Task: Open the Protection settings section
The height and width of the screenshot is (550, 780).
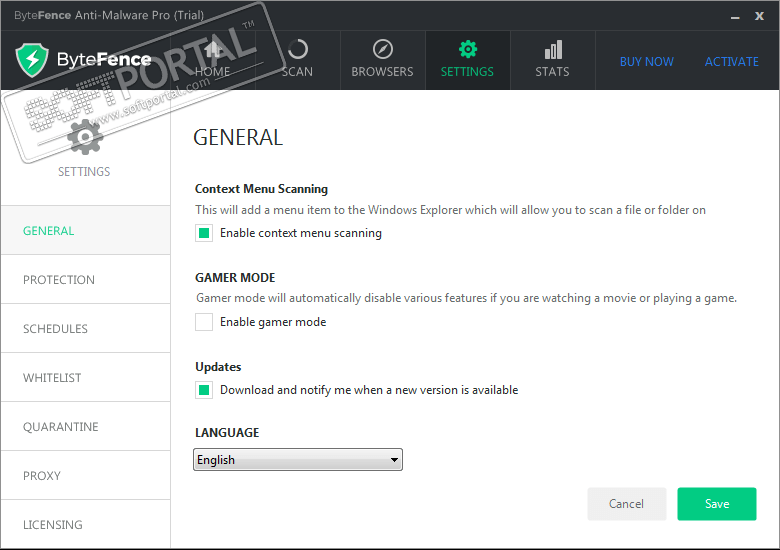Action: point(86,279)
